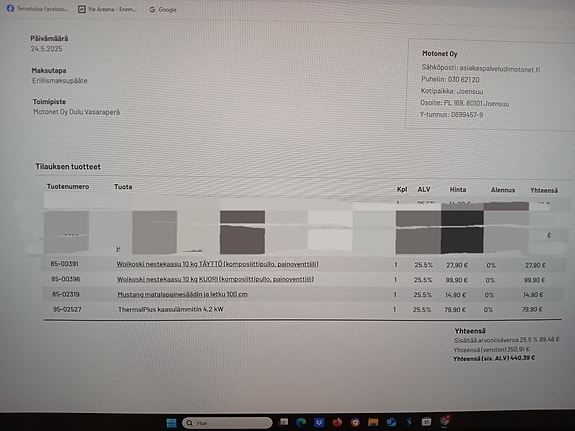Open the Facebook bookmark

coord(37,8)
